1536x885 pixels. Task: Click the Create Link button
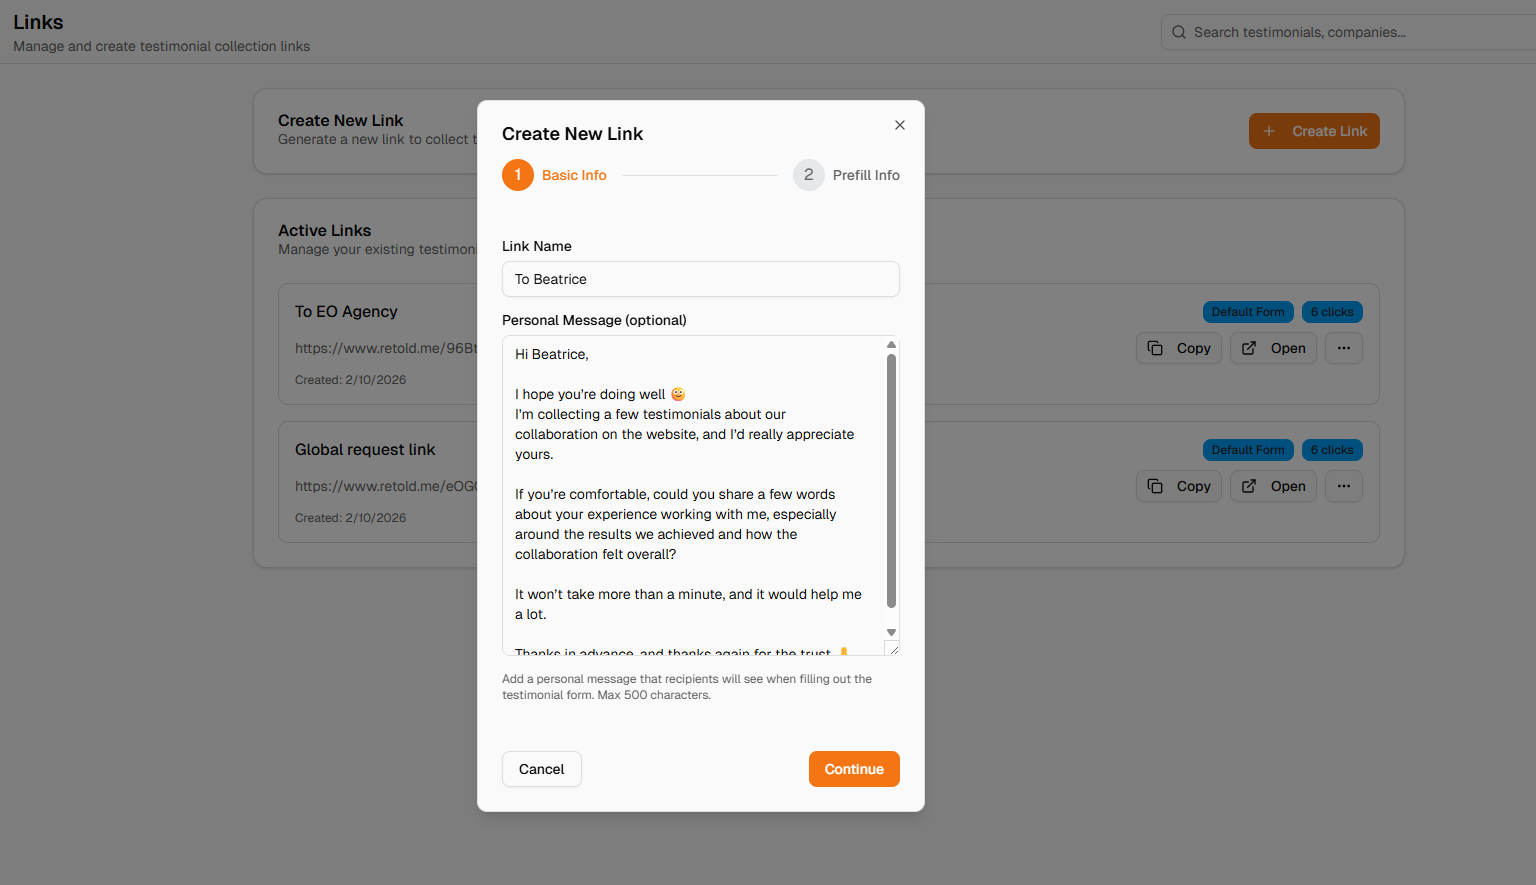1314,131
